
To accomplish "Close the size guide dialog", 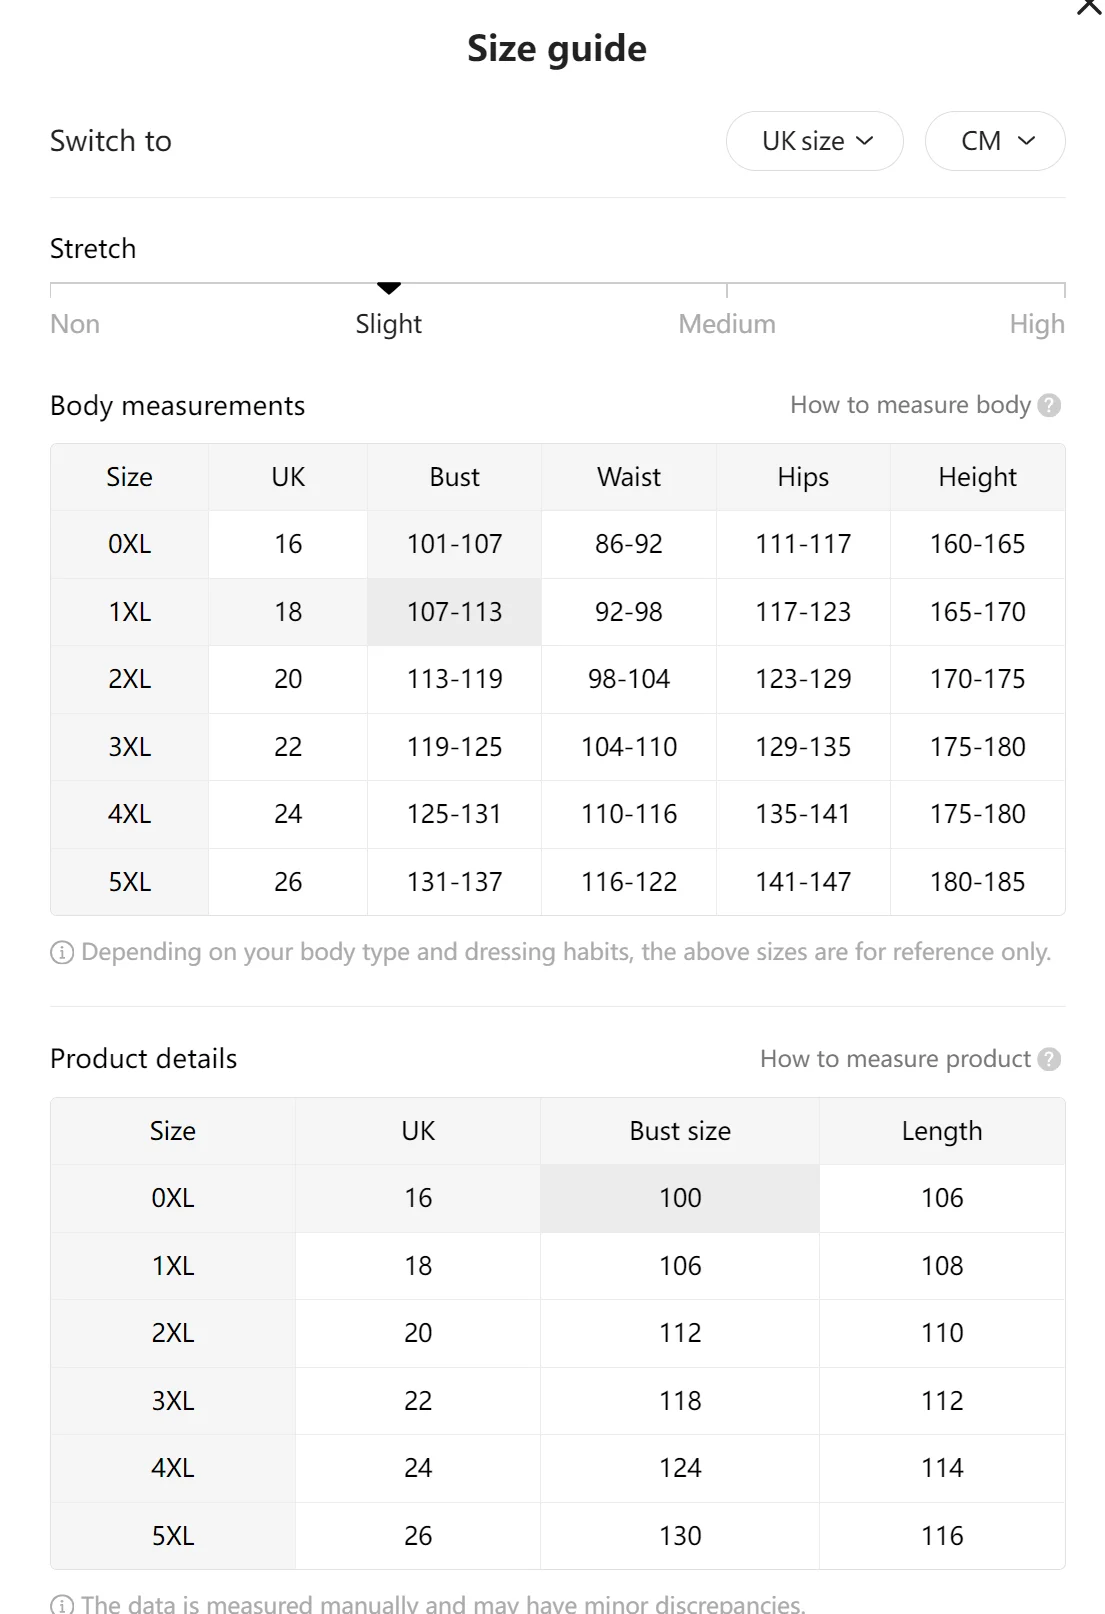I will click(1089, 8).
